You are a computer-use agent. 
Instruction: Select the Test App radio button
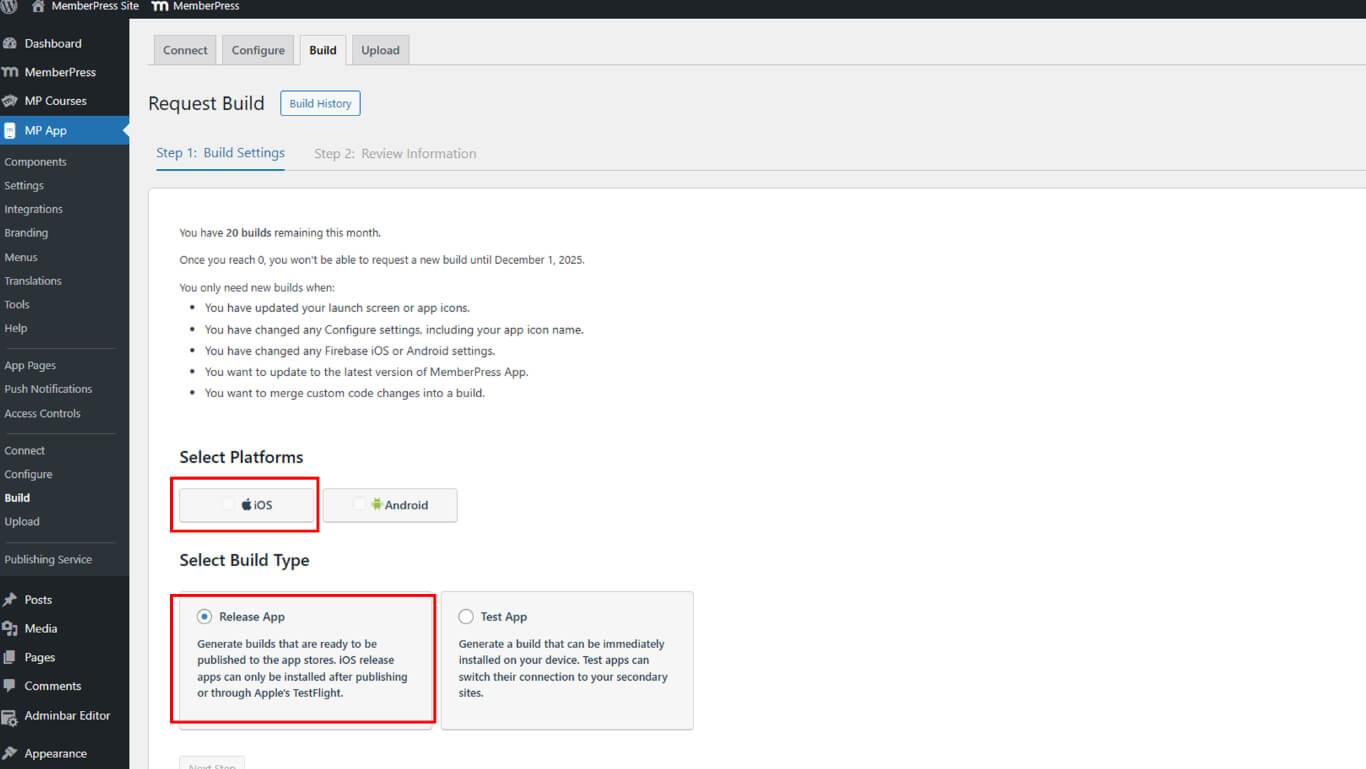(466, 617)
